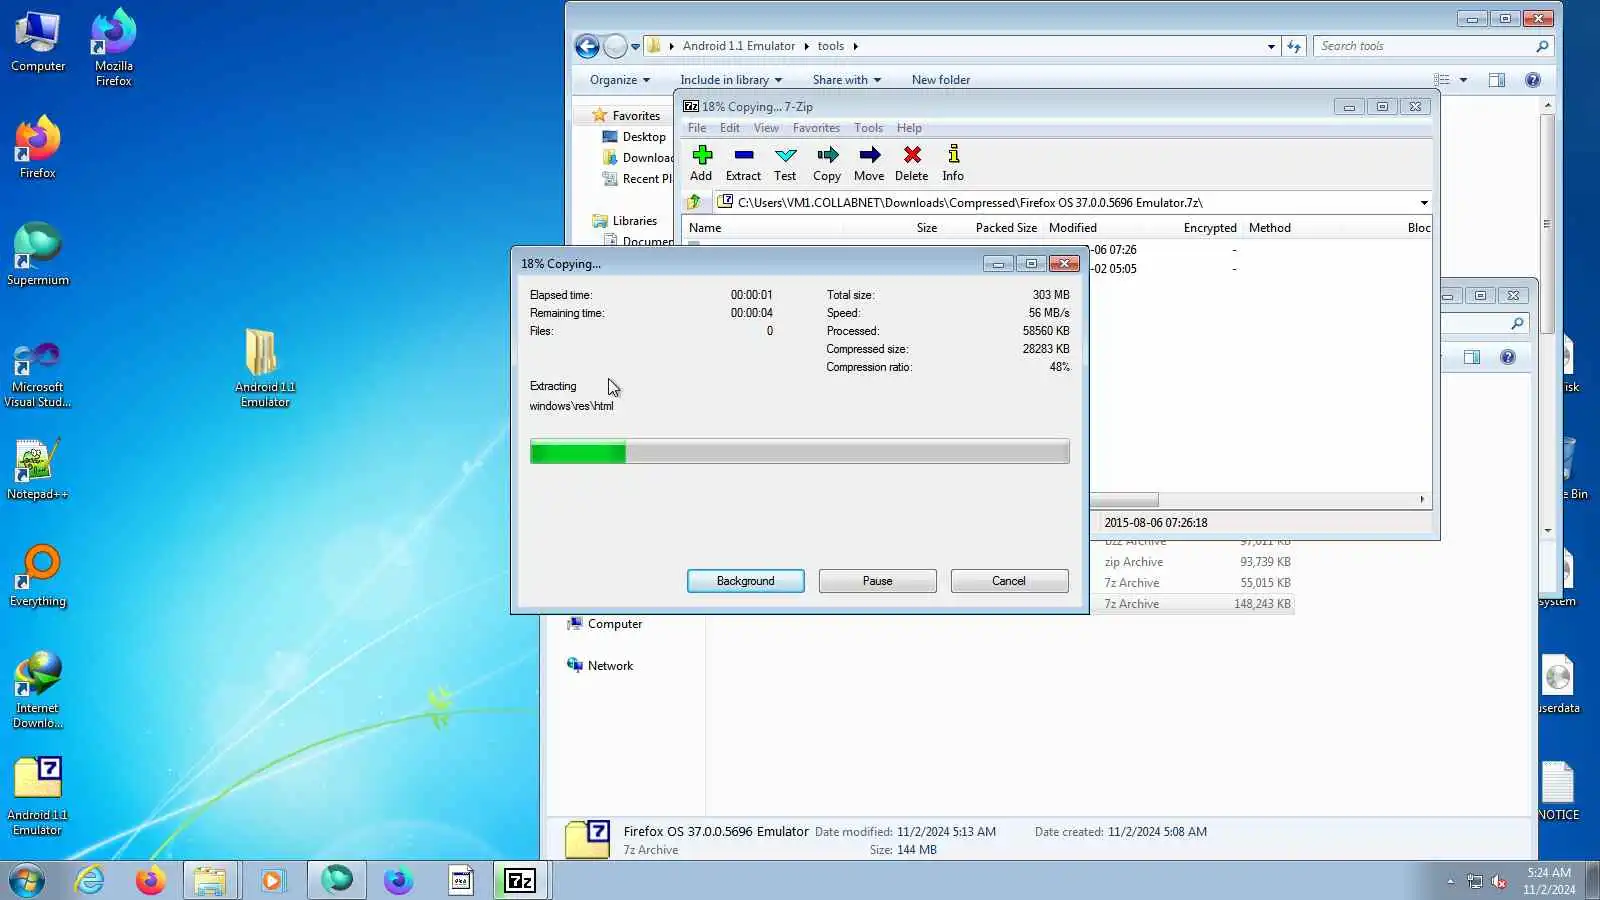Viewport: 1600px width, 900px height.
Task: Open the 7-Zip File menu
Action: click(697, 128)
